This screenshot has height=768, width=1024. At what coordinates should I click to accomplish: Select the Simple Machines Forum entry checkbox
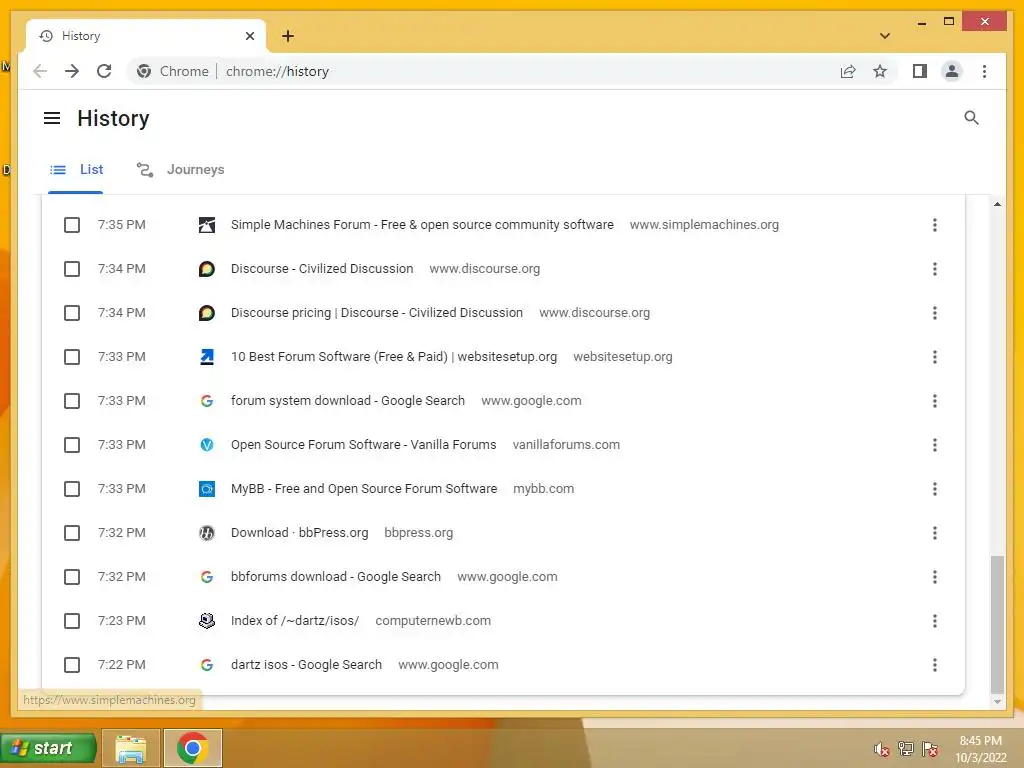point(72,225)
